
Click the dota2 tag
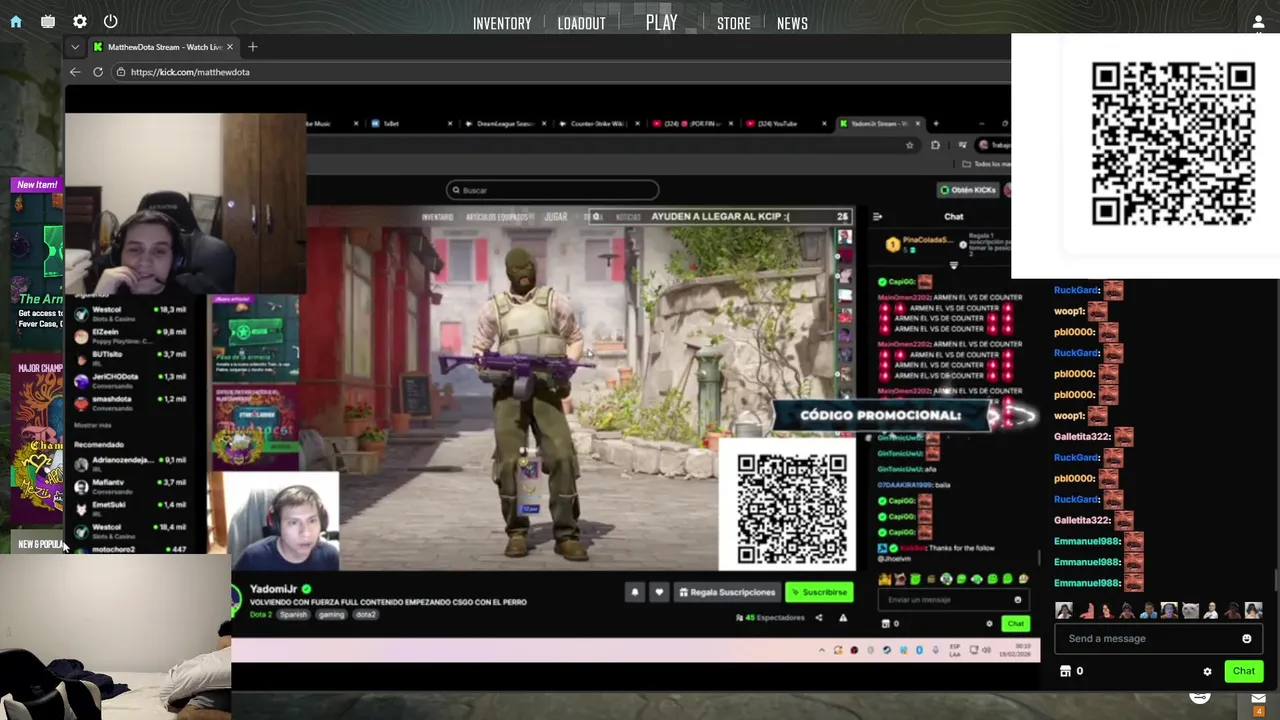[365, 614]
